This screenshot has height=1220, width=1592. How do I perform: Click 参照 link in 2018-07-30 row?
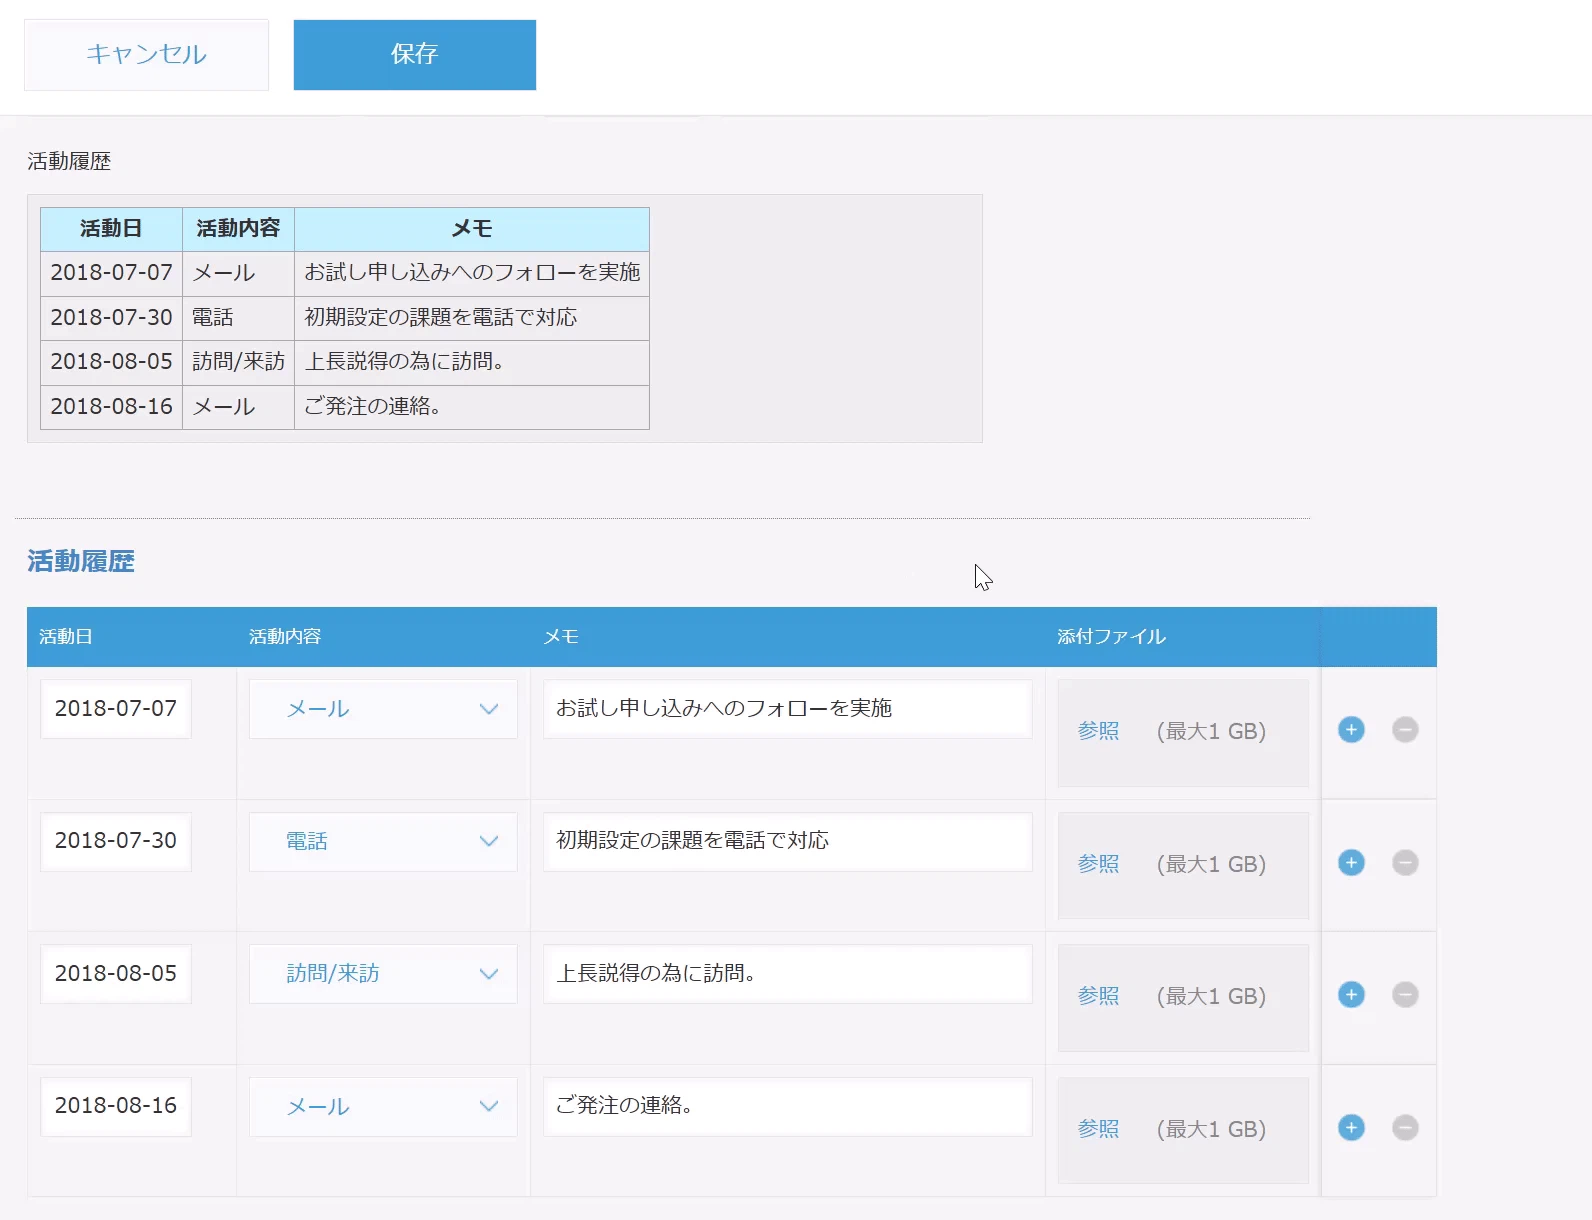1098,864
